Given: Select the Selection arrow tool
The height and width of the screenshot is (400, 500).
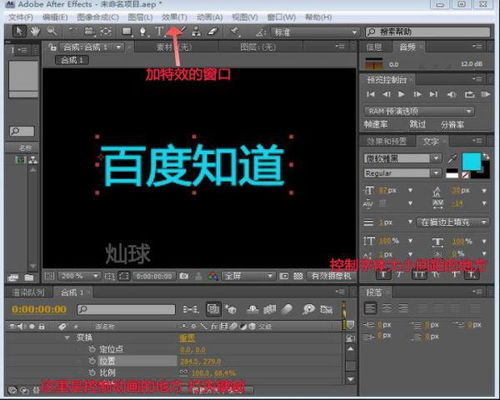Looking at the screenshot, I should (x=19, y=31).
